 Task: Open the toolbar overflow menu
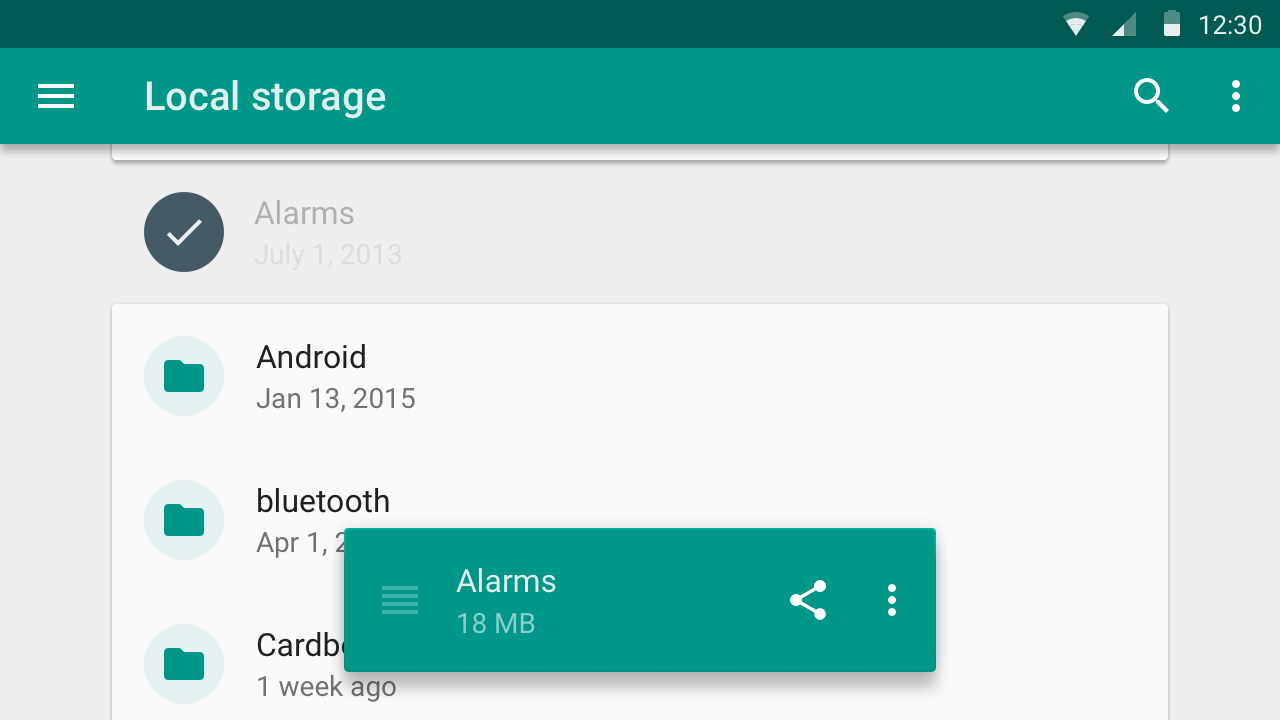(x=1236, y=96)
